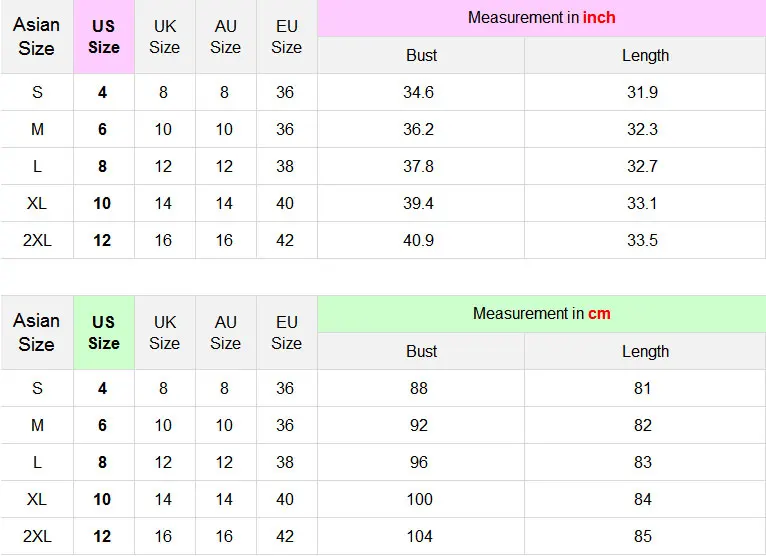Click length value 81 in cm table
Image resolution: width=766 pixels, height=556 pixels.
pos(642,388)
